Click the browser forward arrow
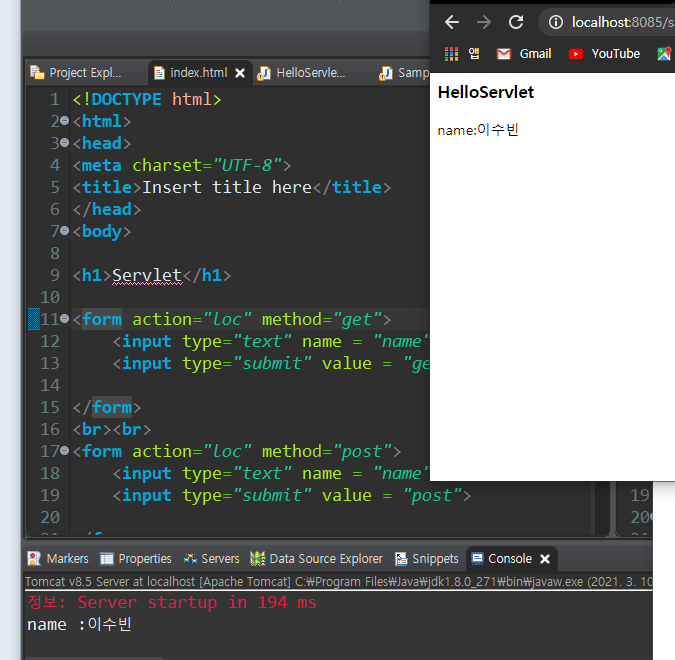This screenshot has height=660, width=675. pyautogui.click(x=484, y=22)
